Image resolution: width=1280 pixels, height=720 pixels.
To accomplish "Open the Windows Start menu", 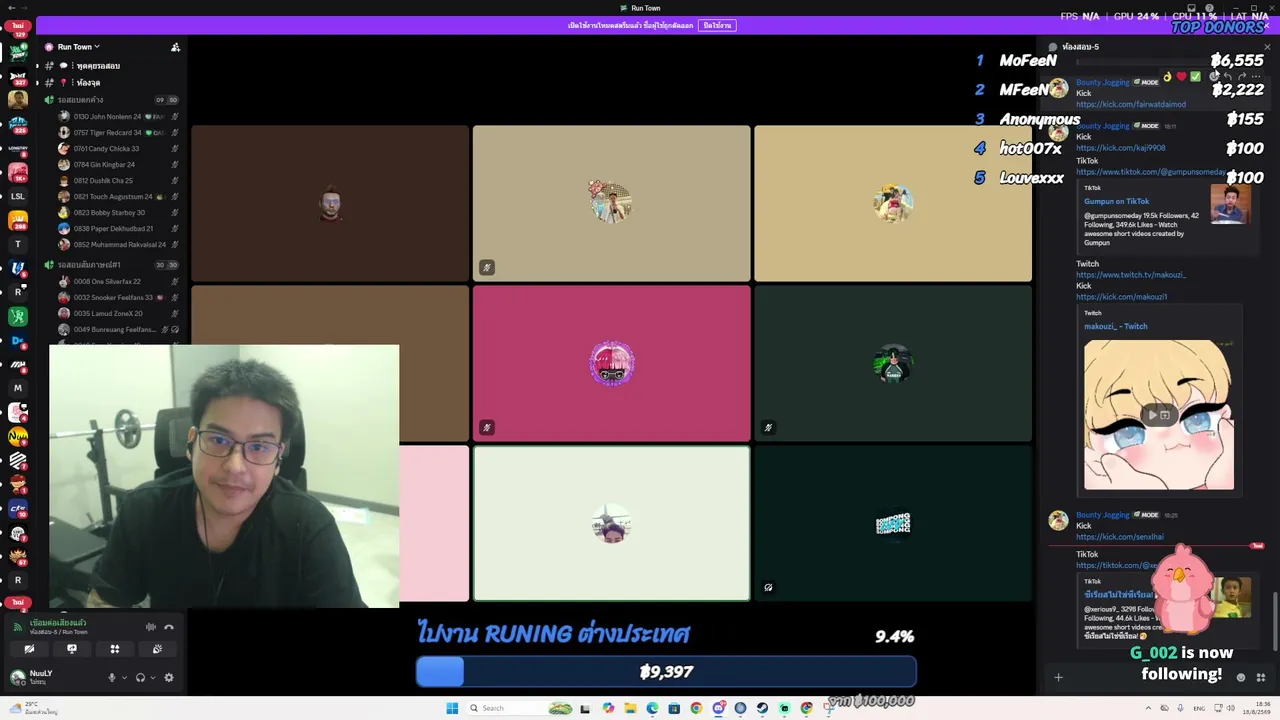I will (x=452, y=708).
